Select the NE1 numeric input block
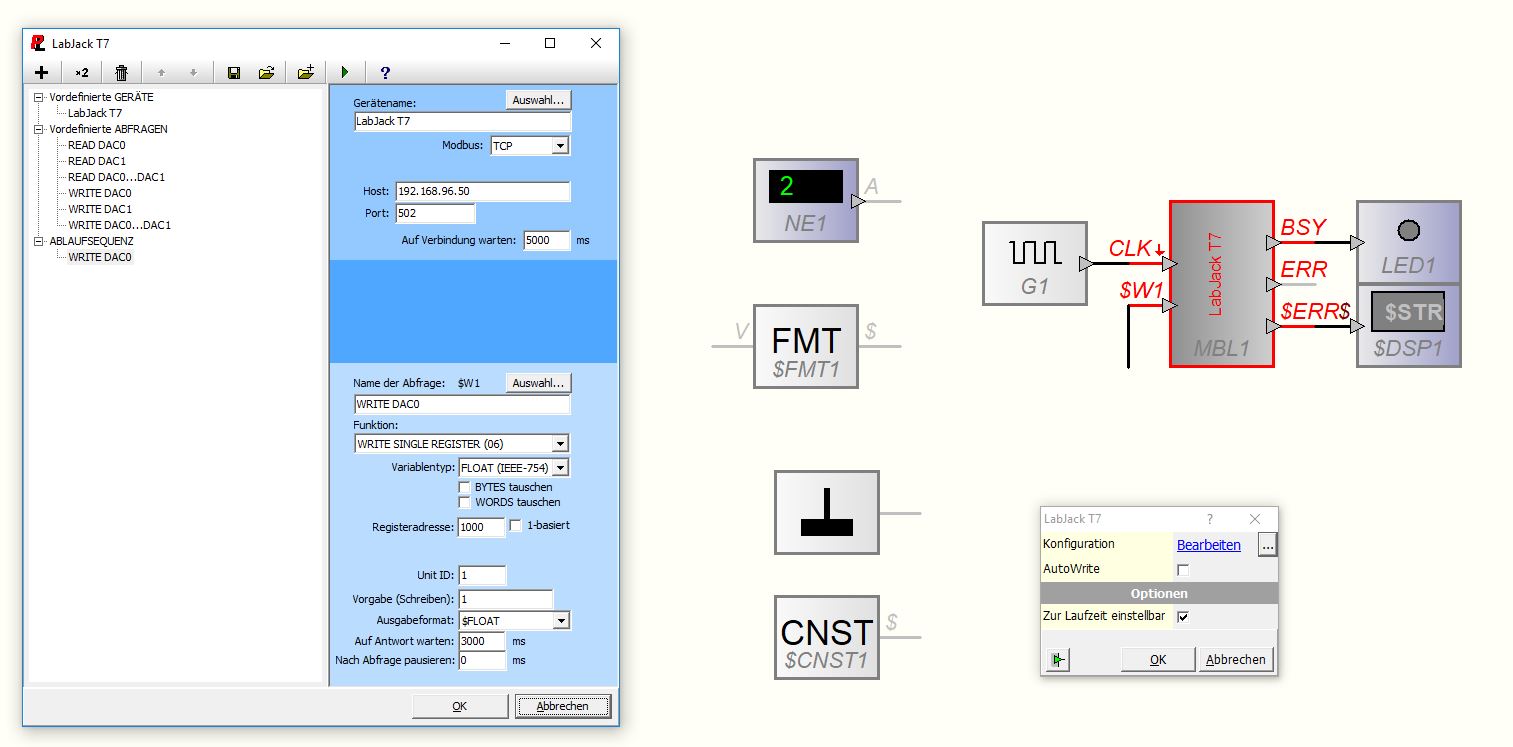Viewport: 1513px width, 747px height. [806, 200]
